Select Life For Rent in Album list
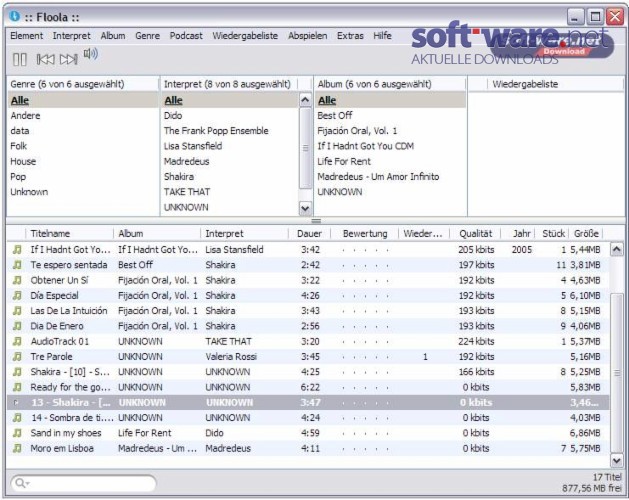The width and height of the screenshot is (629, 500). tap(390, 161)
